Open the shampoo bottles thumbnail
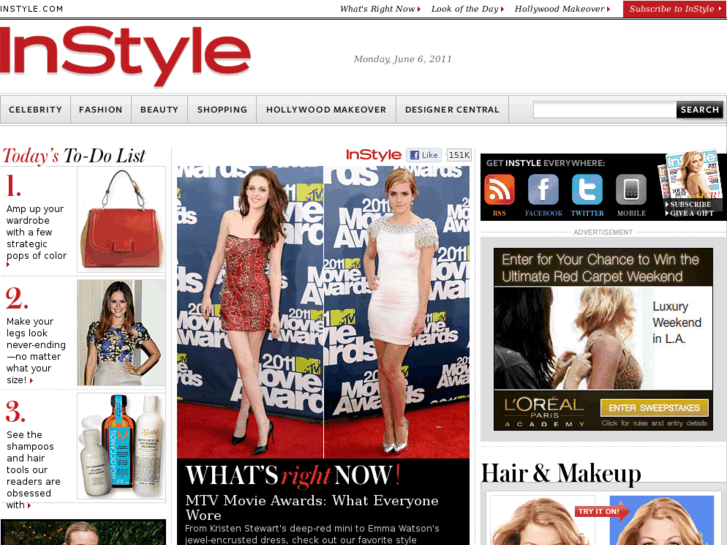The width and height of the screenshot is (727, 545). 121,447
